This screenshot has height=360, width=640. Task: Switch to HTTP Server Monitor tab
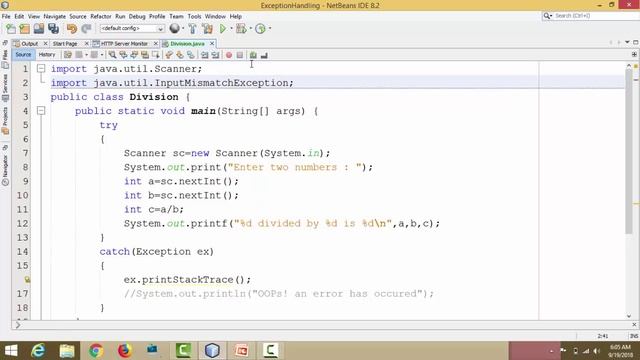pyautogui.click(x=124, y=43)
